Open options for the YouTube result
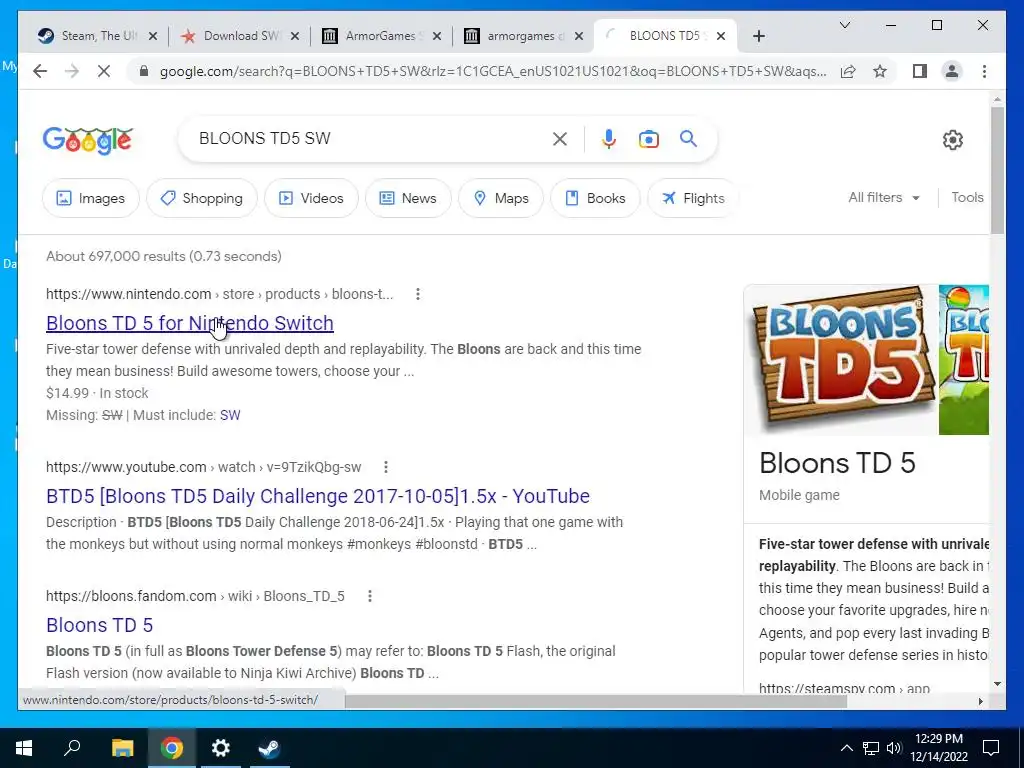Screen dimensions: 1024x768 pos(386,467)
